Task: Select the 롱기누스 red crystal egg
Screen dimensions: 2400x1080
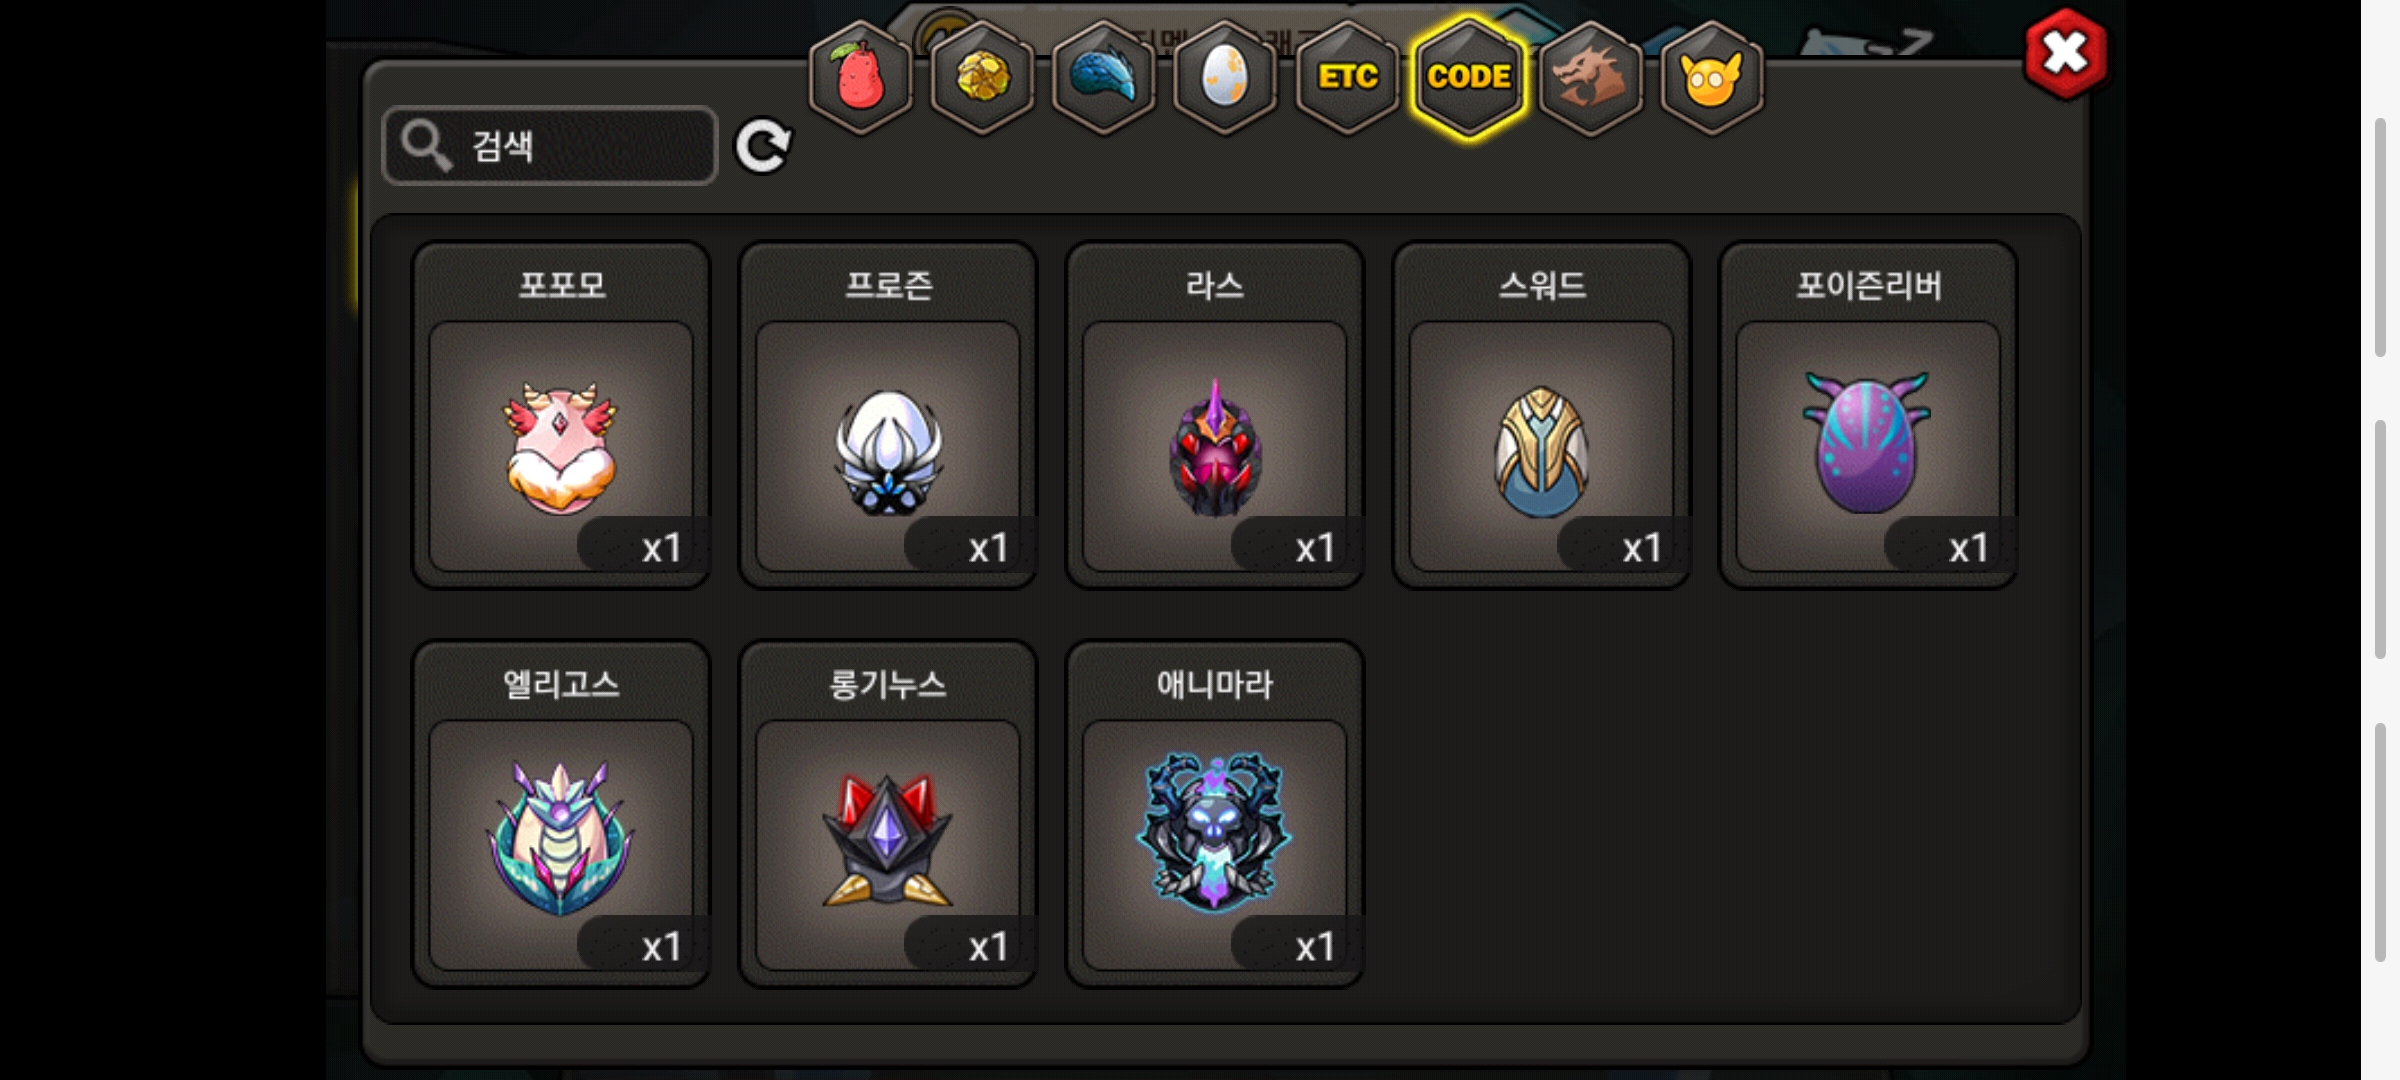Action: [888, 814]
